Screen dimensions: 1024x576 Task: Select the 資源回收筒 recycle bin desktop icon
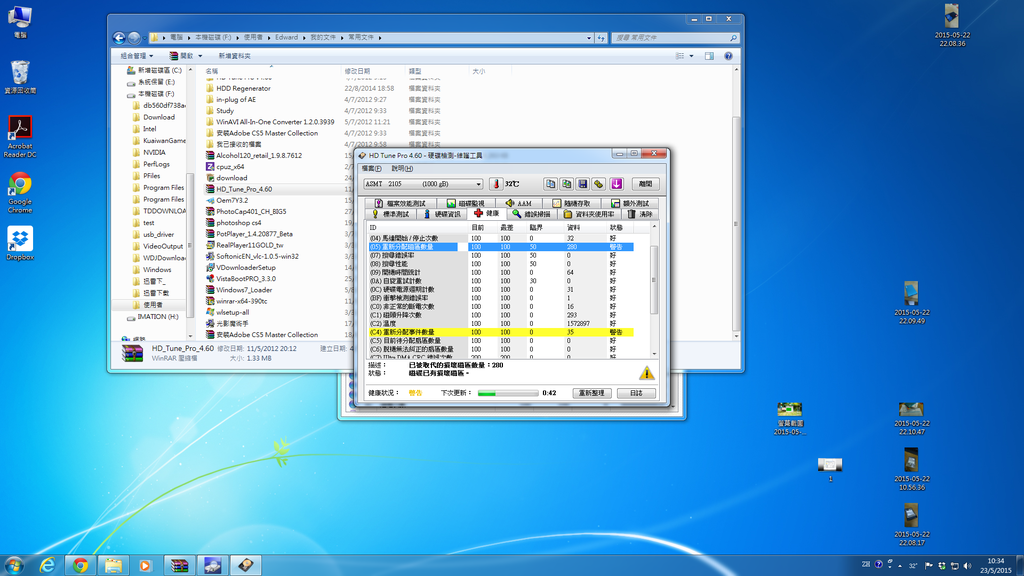(20, 77)
